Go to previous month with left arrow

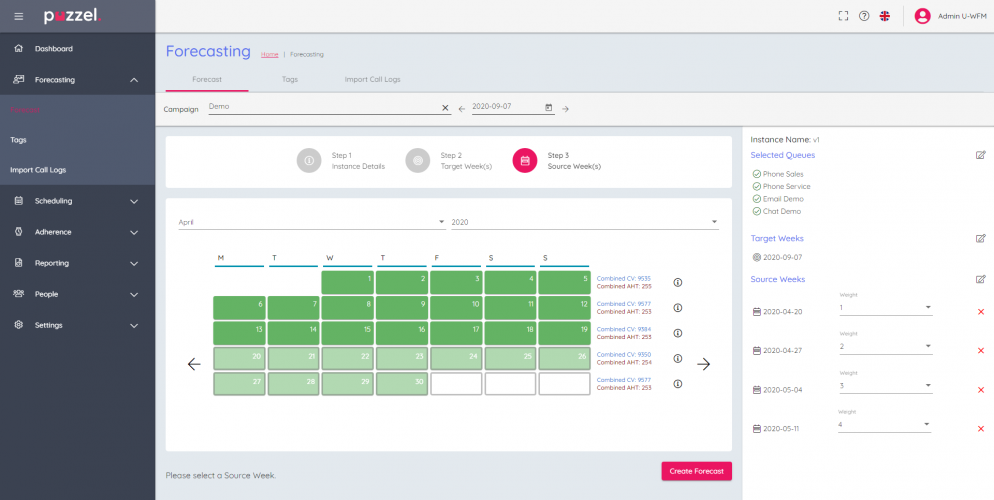[194, 364]
